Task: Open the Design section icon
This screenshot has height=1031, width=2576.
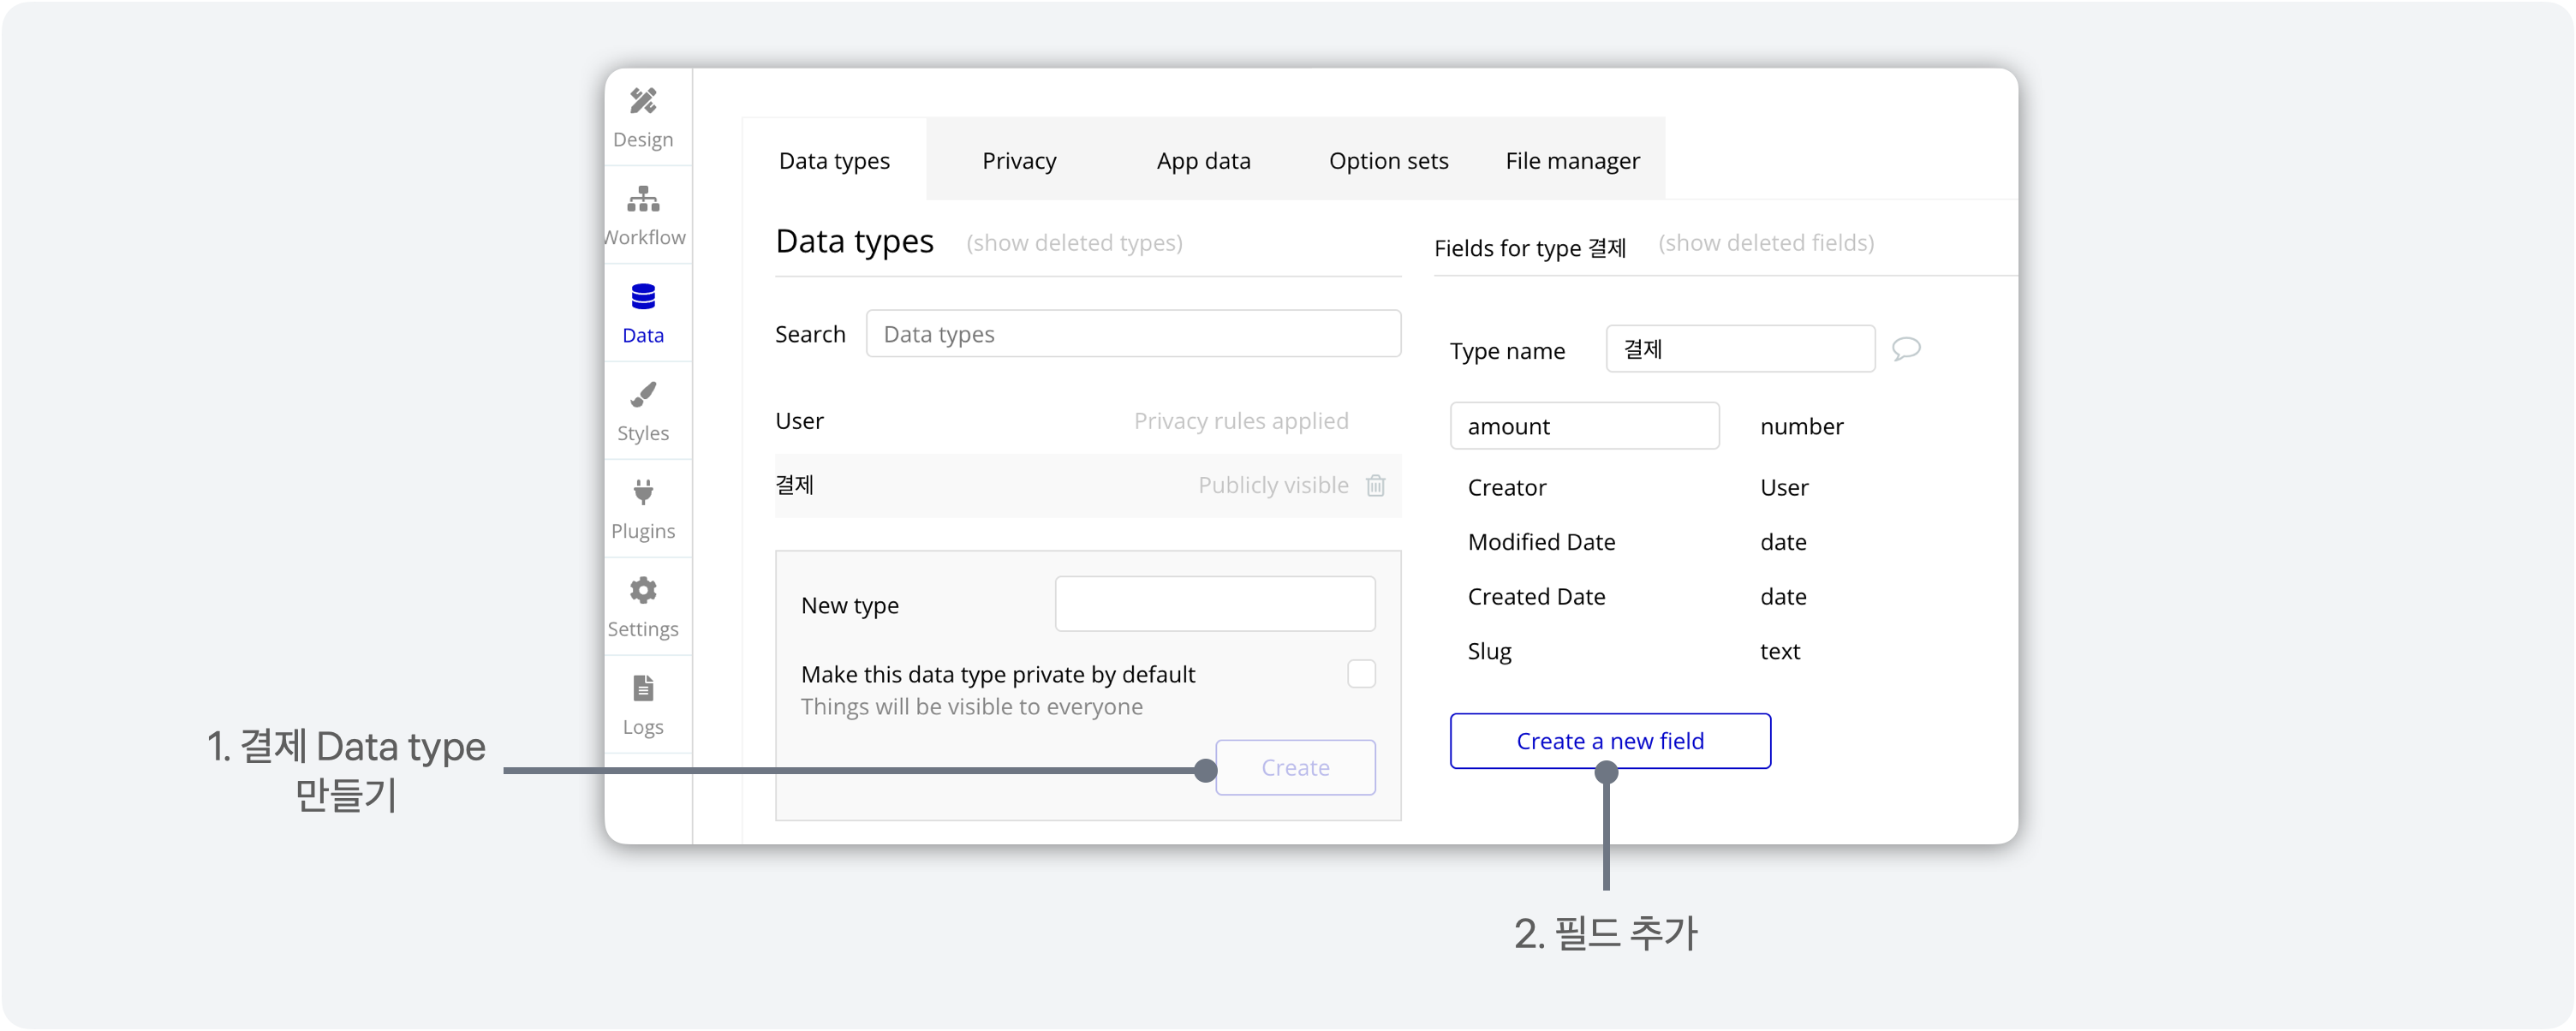Action: 643,101
